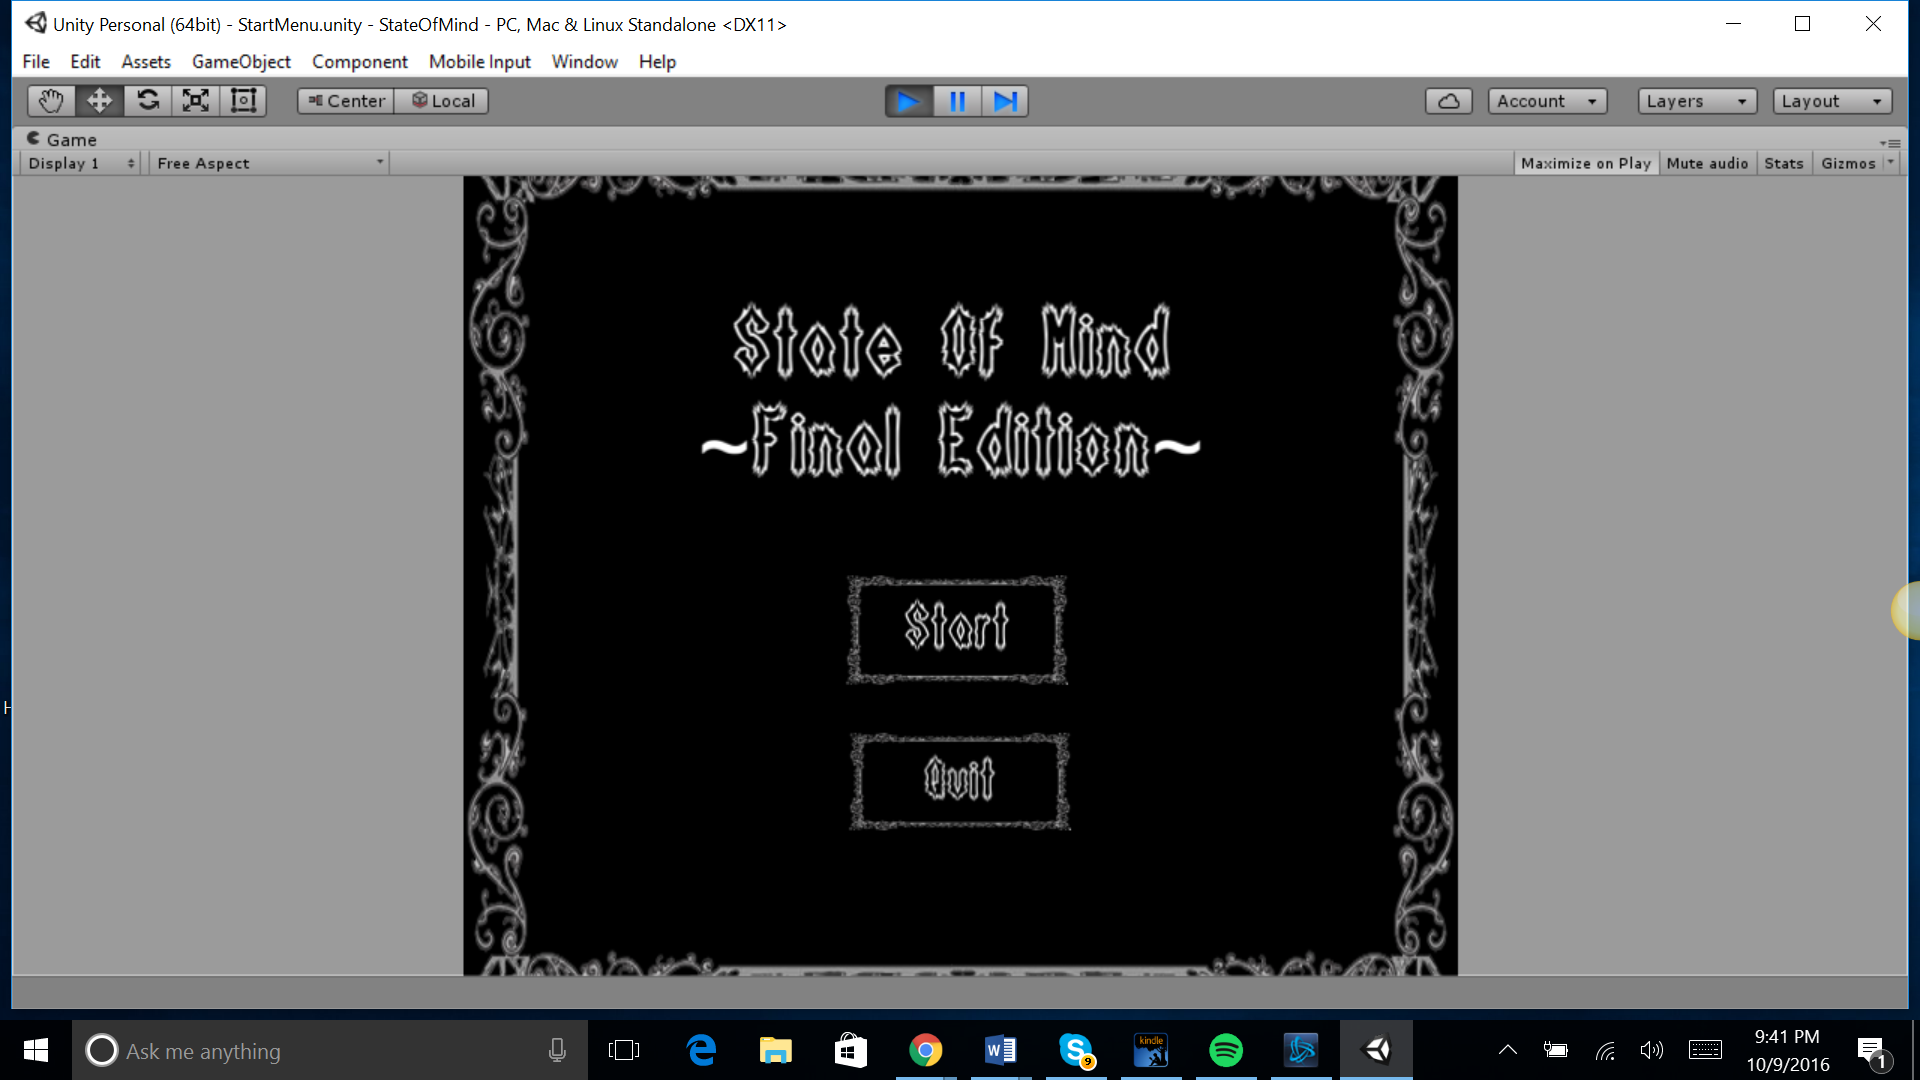
Task: Open the Component menu
Action: [x=360, y=62]
